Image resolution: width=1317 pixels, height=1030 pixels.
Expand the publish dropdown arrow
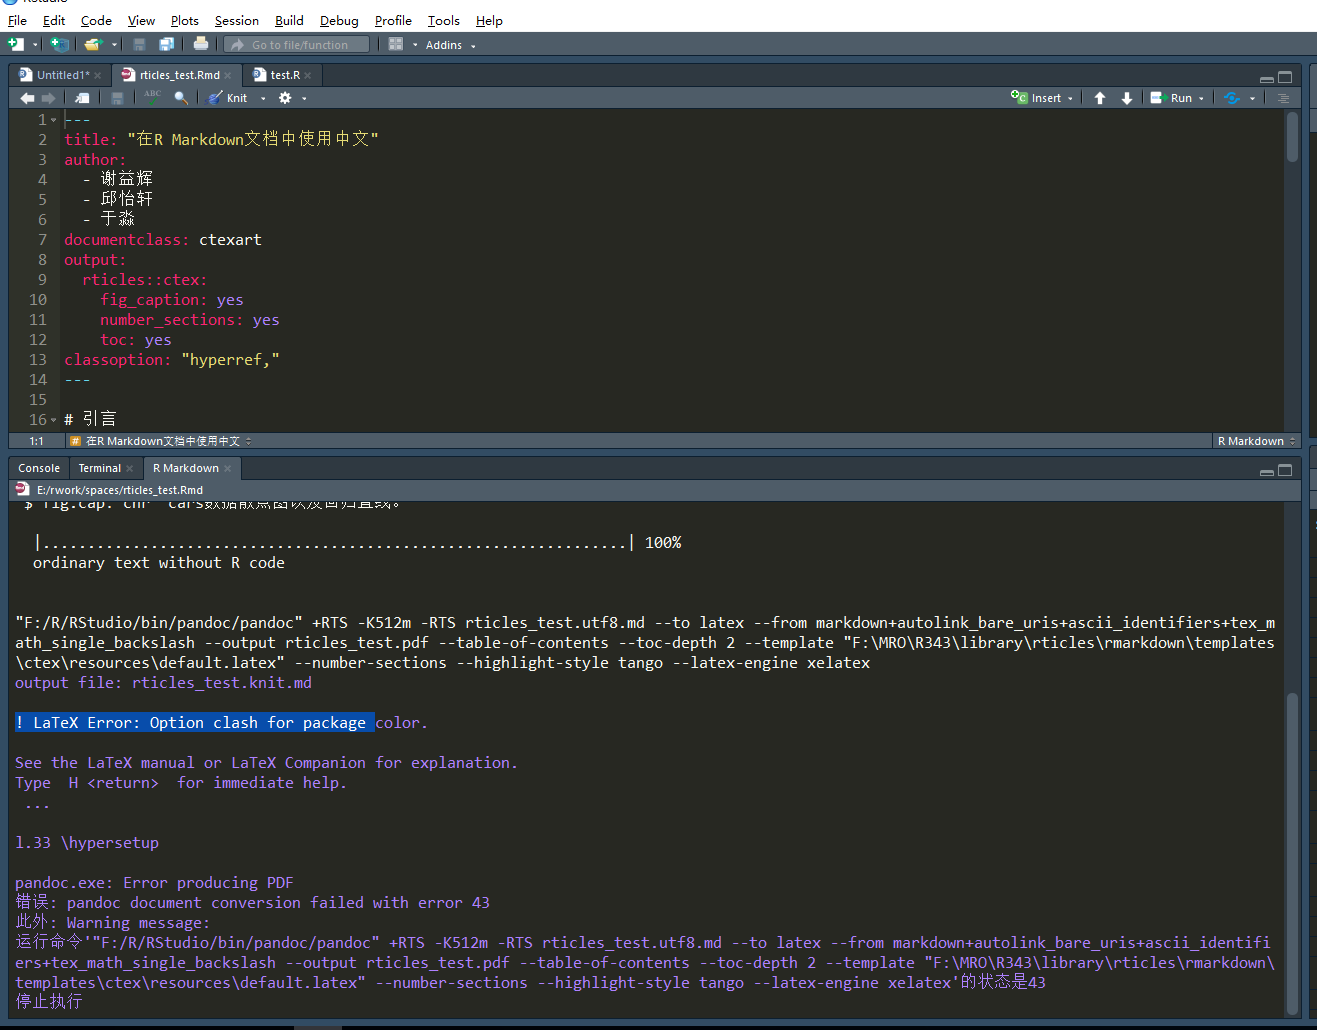[x=1252, y=99]
